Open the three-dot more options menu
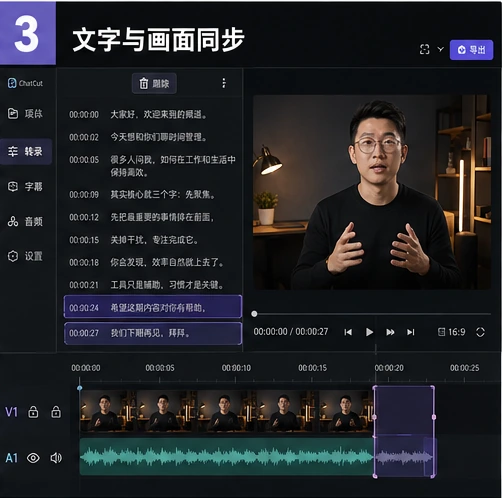This screenshot has height=498, width=502. (x=224, y=83)
